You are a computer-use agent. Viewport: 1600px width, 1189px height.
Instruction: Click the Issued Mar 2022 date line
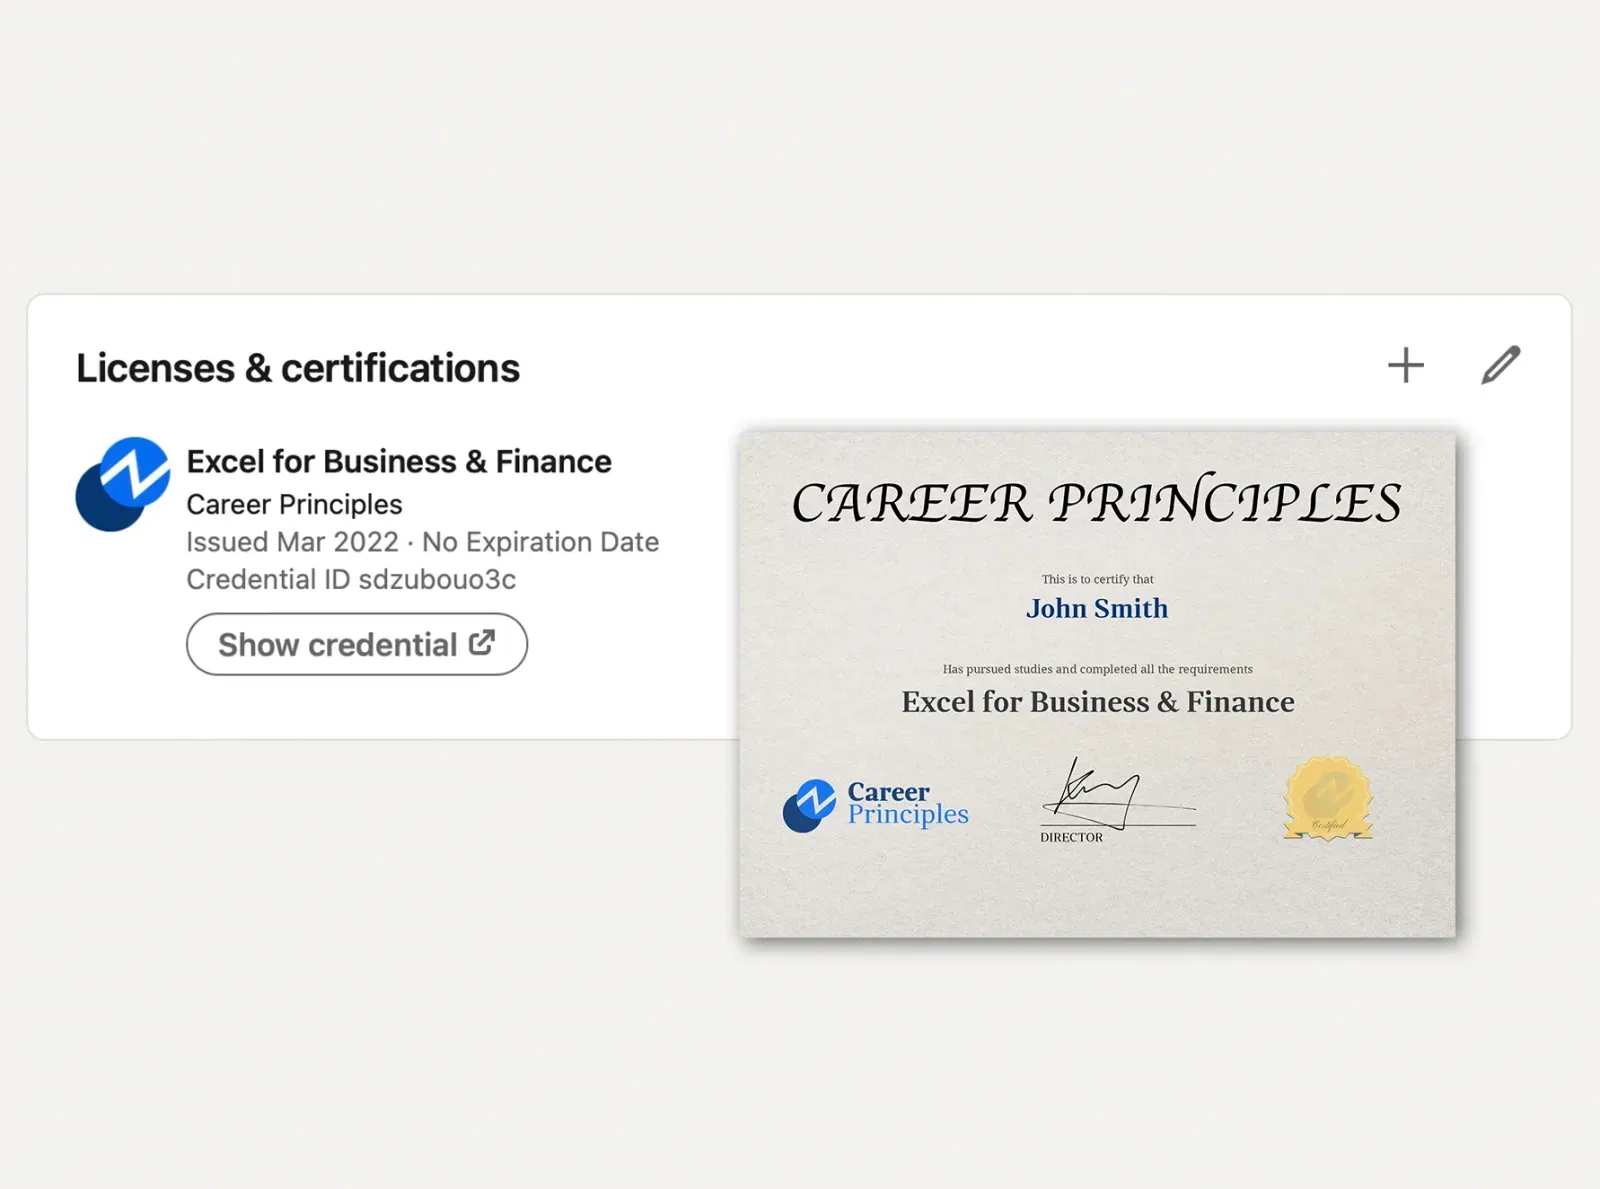click(422, 542)
